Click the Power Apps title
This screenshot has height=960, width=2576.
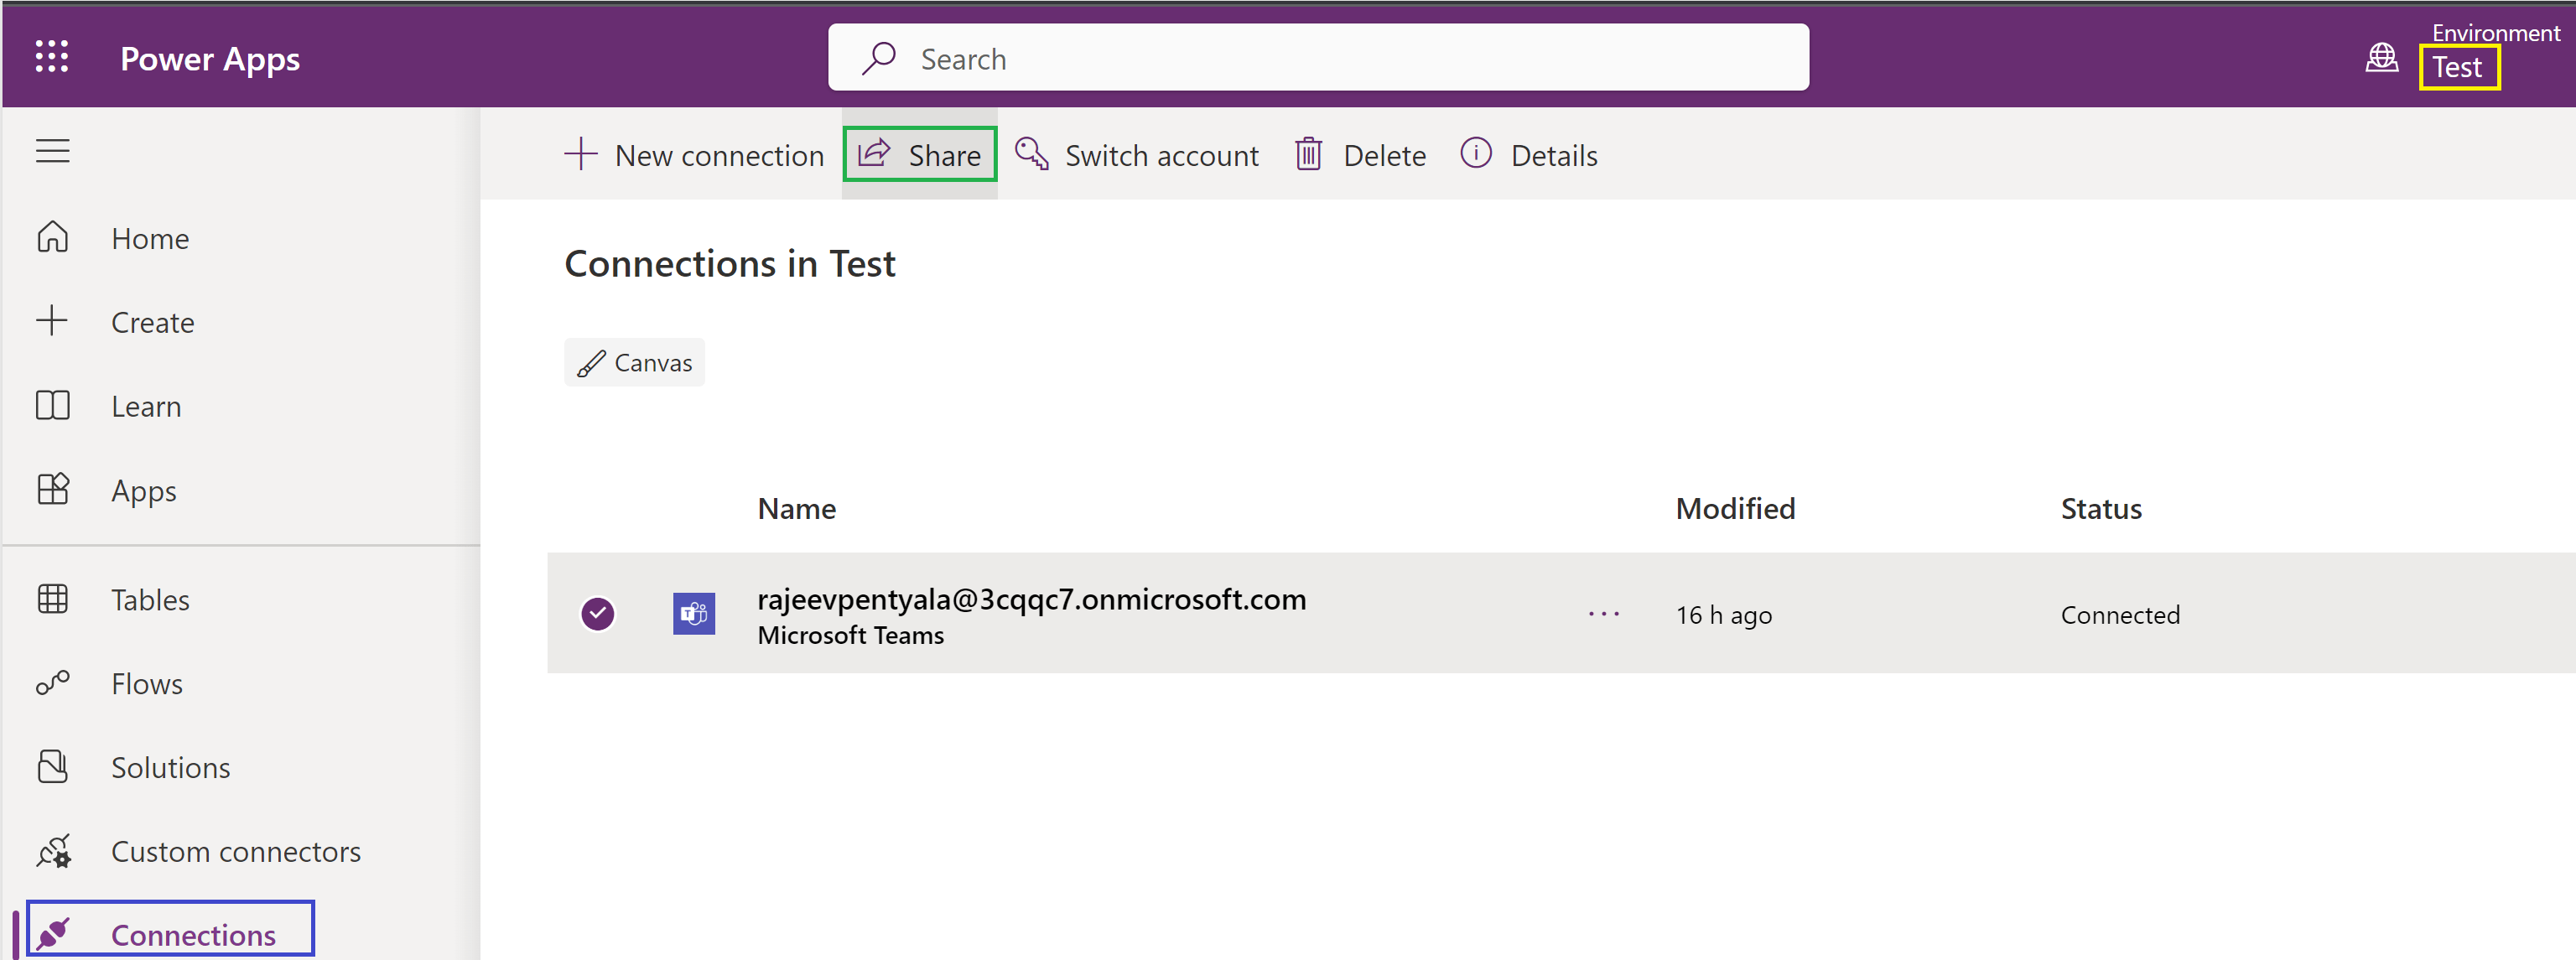pos(210,59)
